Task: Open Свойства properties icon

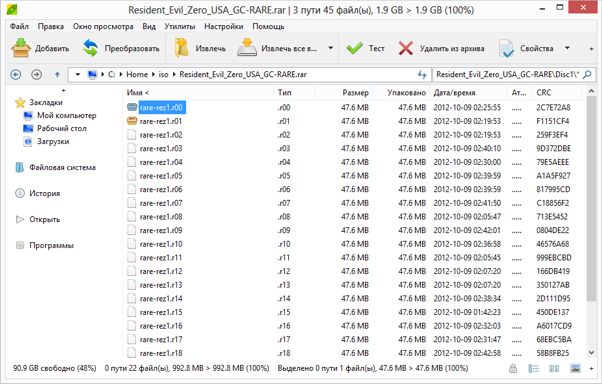Action: (x=506, y=48)
